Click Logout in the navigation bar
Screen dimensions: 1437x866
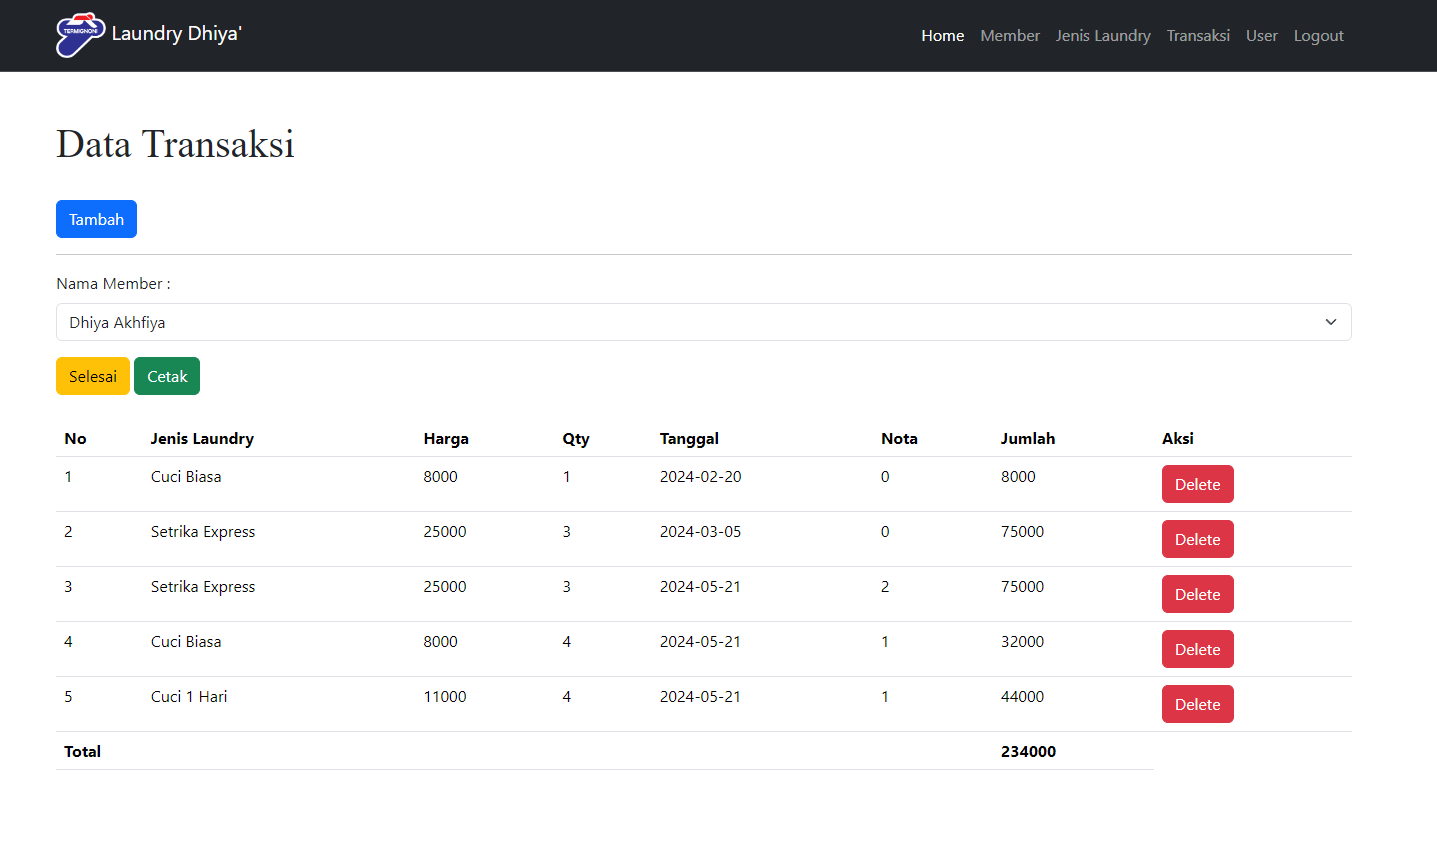pos(1318,36)
